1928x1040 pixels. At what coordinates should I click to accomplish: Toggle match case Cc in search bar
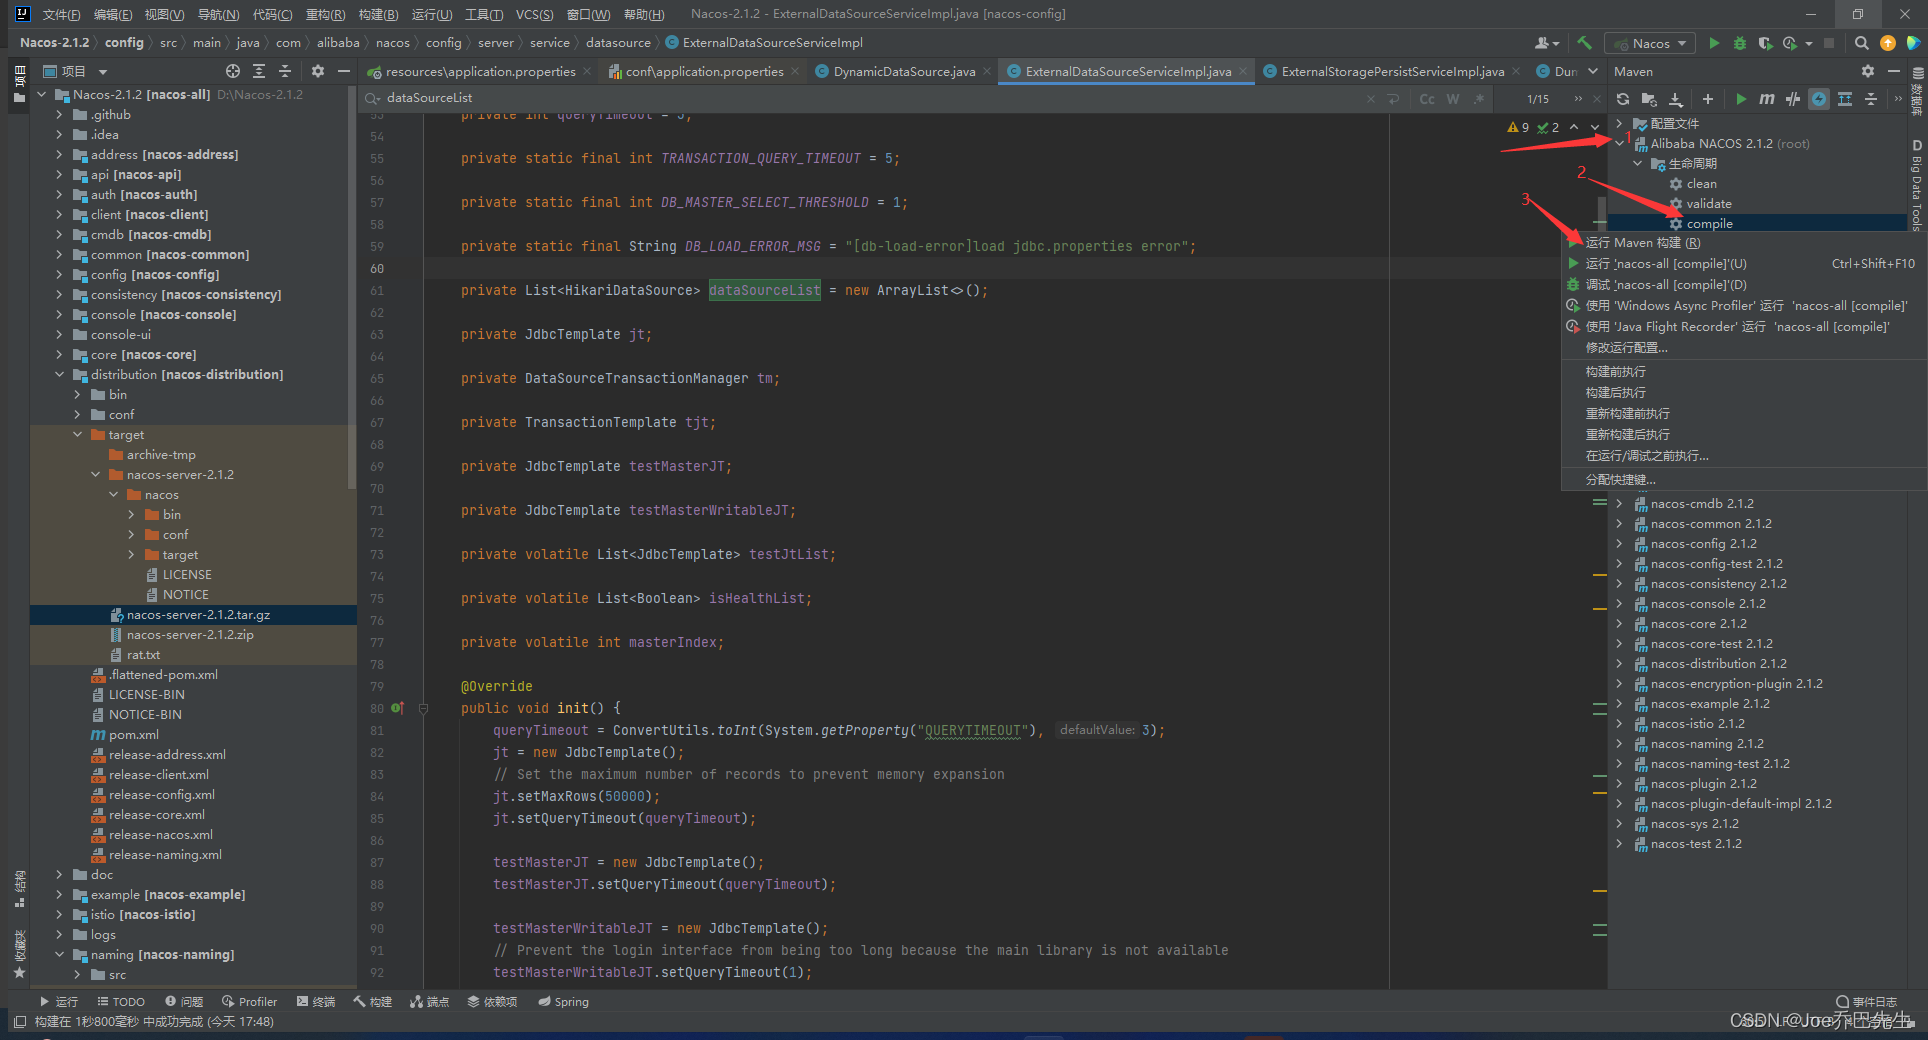pos(1427,99)
